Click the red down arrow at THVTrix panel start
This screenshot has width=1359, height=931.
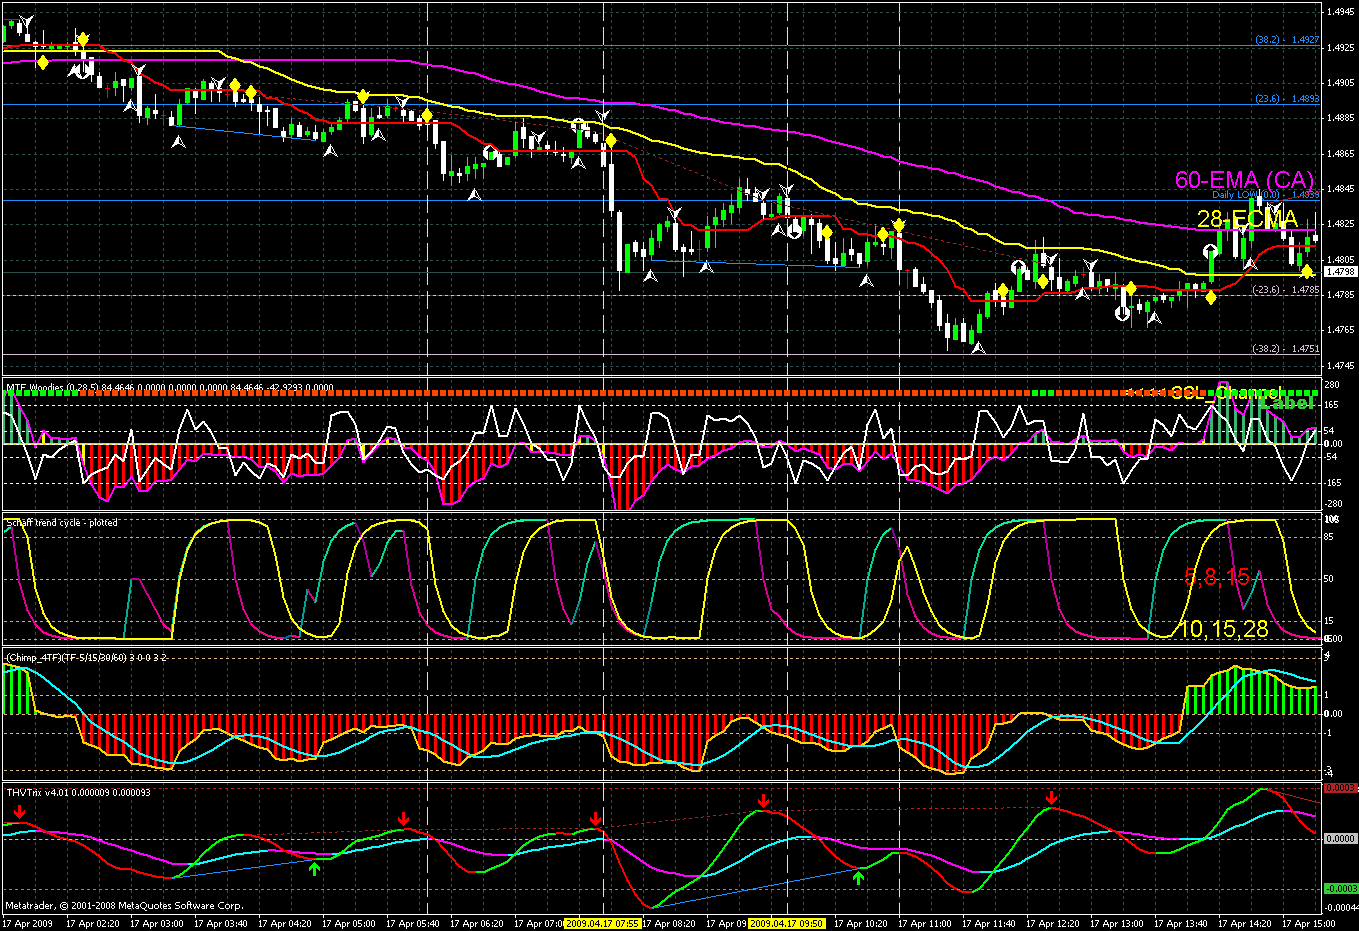(20, 811)
